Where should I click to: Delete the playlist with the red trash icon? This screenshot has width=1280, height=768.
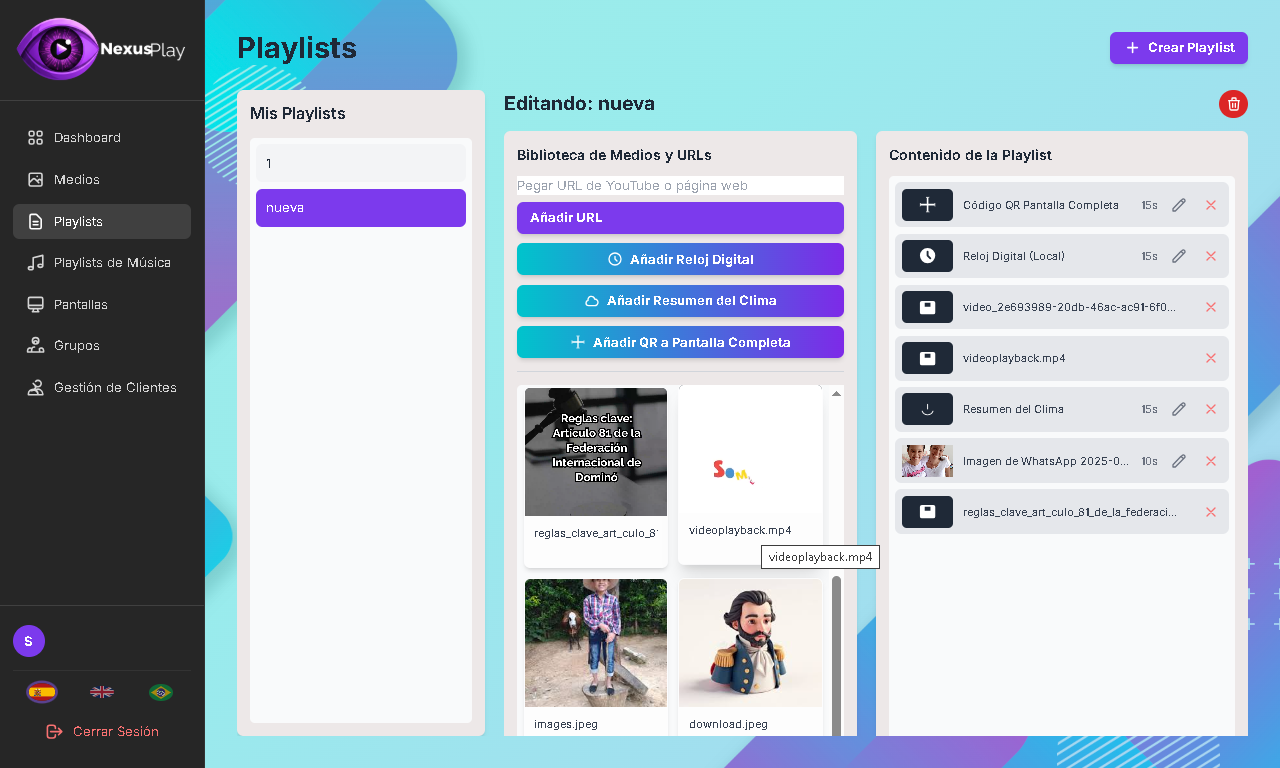click(1233, 104)
